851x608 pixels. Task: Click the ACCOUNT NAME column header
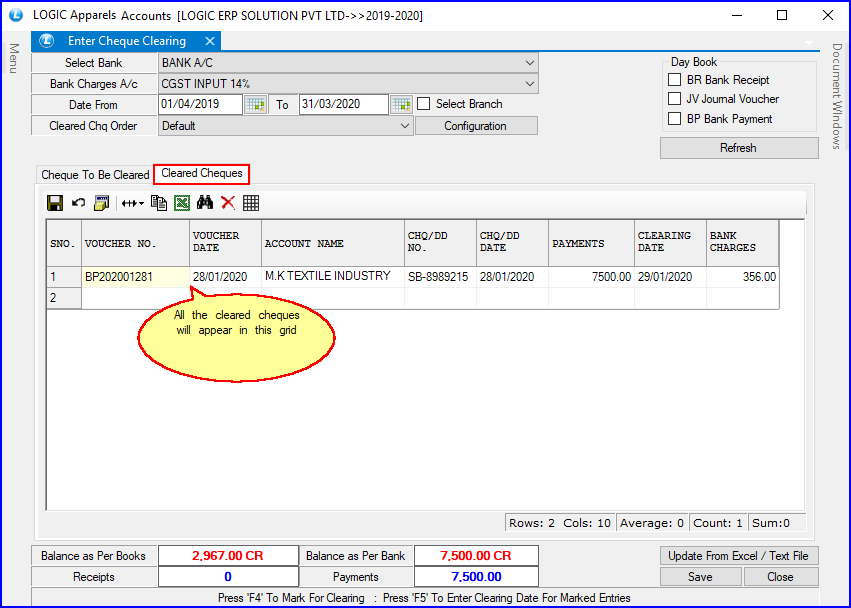coord(333,243)
